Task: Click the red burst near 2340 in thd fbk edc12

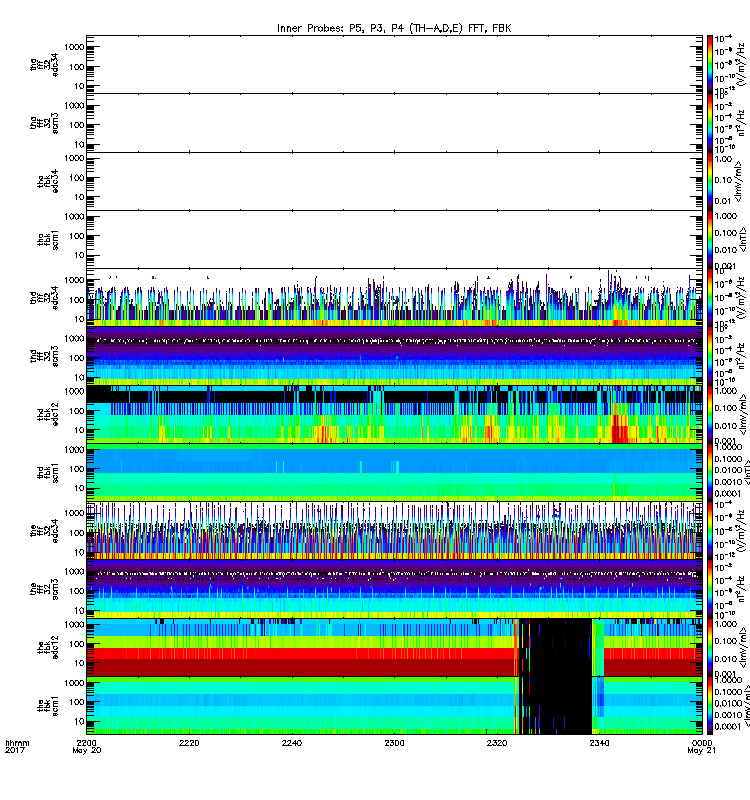Action: pos(620,429)
